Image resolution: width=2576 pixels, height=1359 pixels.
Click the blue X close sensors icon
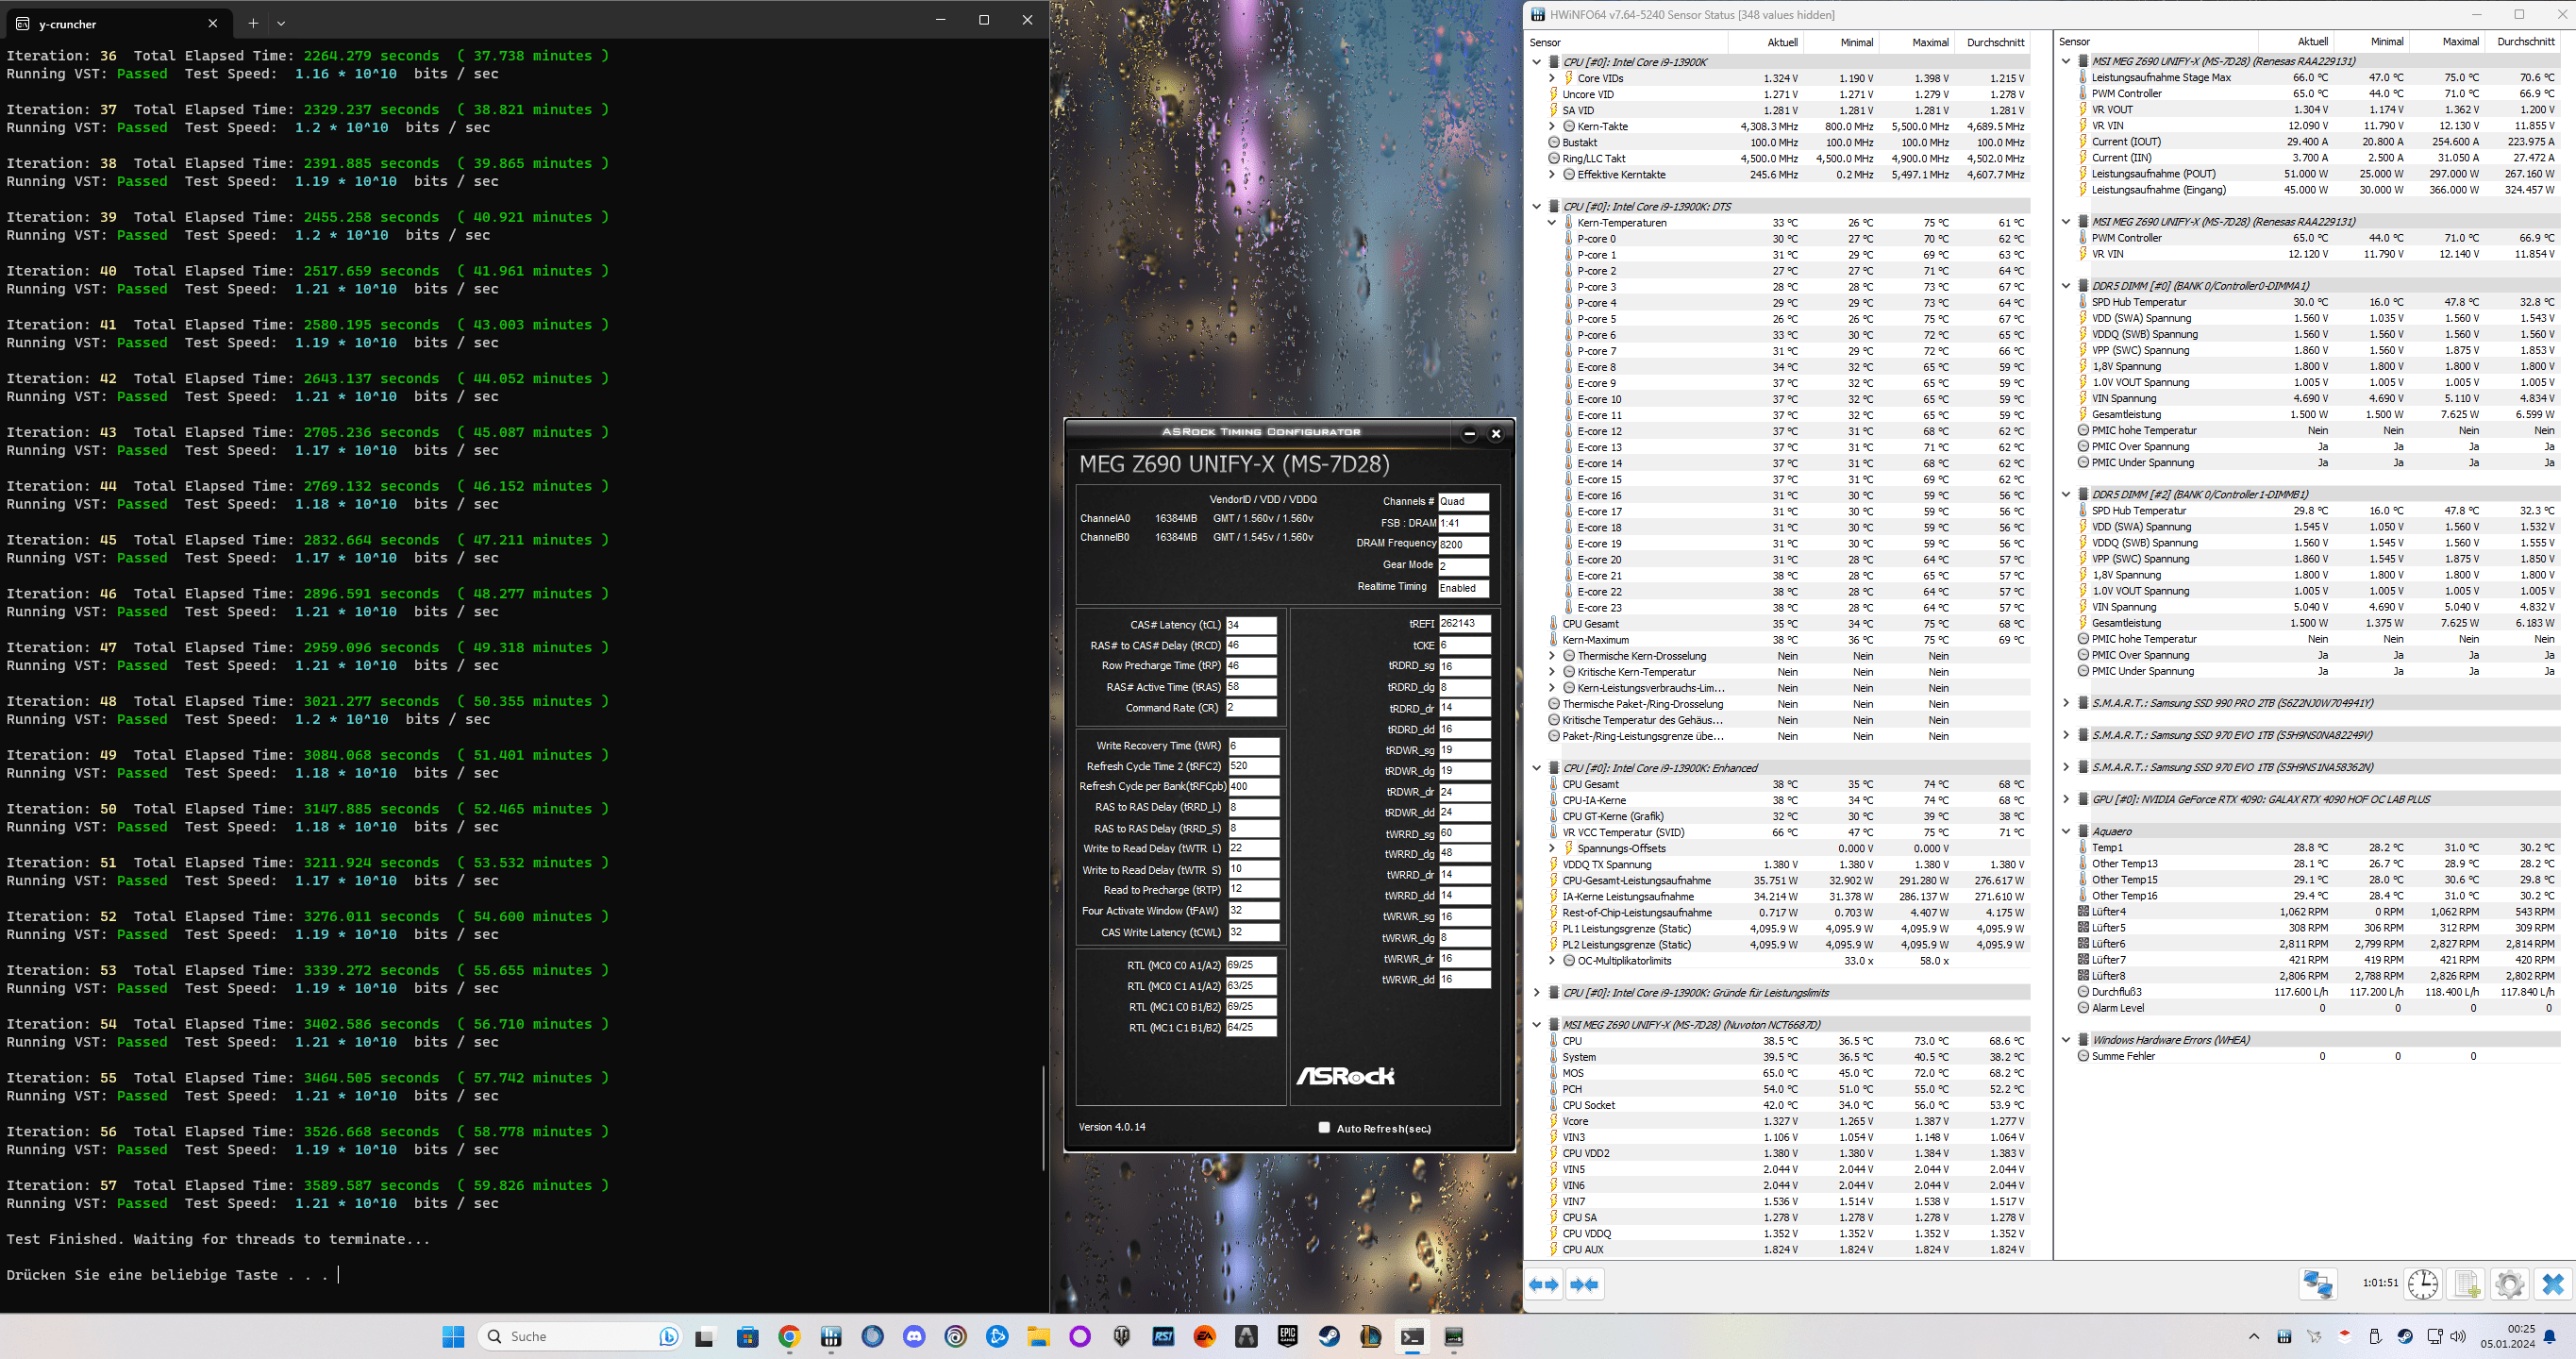point(2552,1284)
